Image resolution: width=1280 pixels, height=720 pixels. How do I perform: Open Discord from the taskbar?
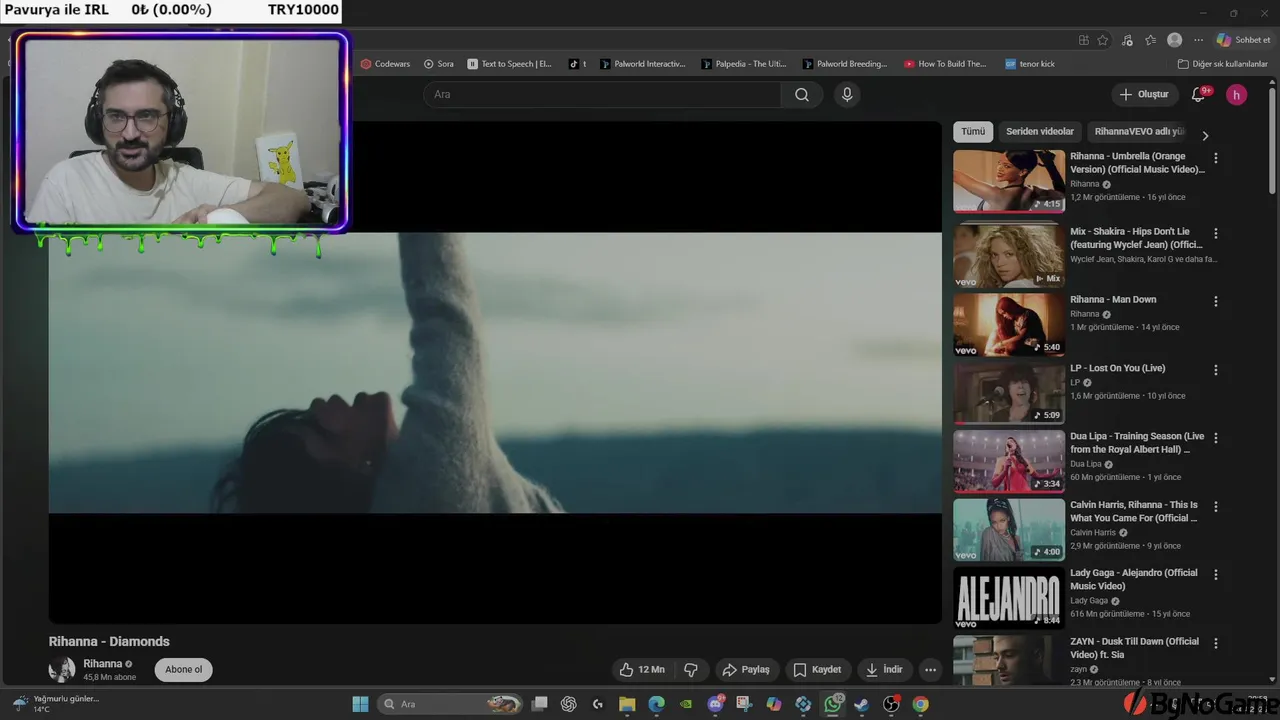(715, 704)
